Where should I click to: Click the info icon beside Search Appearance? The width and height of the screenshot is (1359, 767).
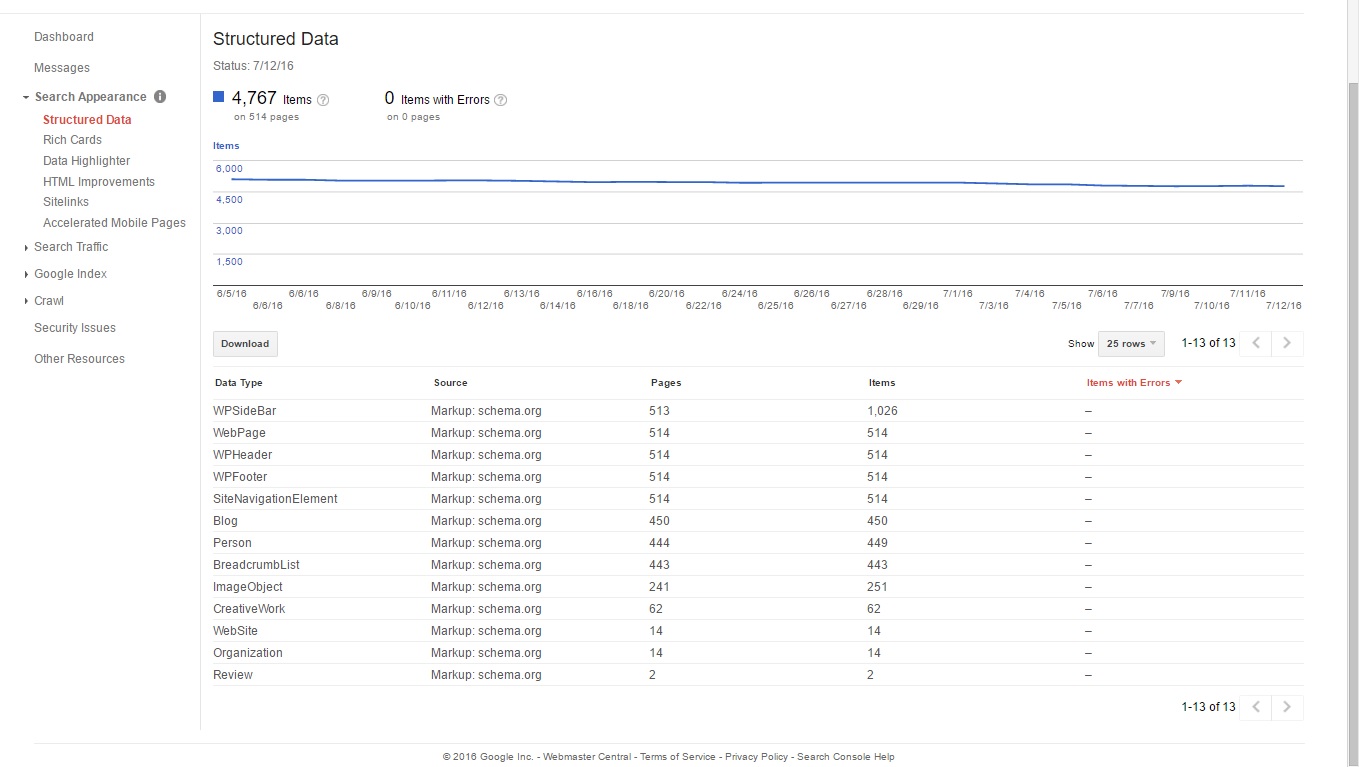[x=160, y=97]
